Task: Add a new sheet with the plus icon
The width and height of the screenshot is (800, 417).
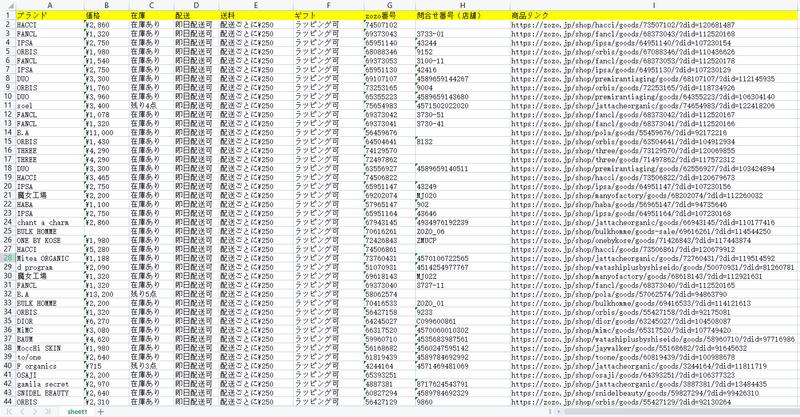Action: 101,411
